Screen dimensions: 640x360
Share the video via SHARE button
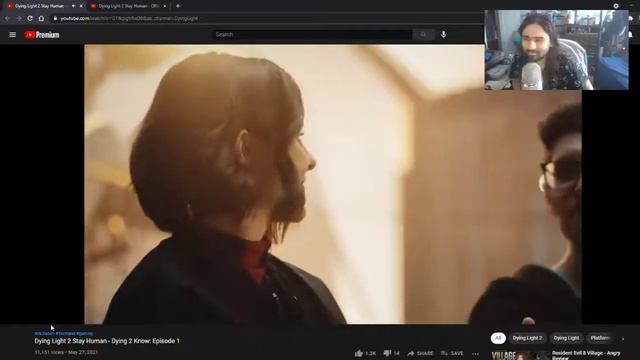[x=420, y=353]
